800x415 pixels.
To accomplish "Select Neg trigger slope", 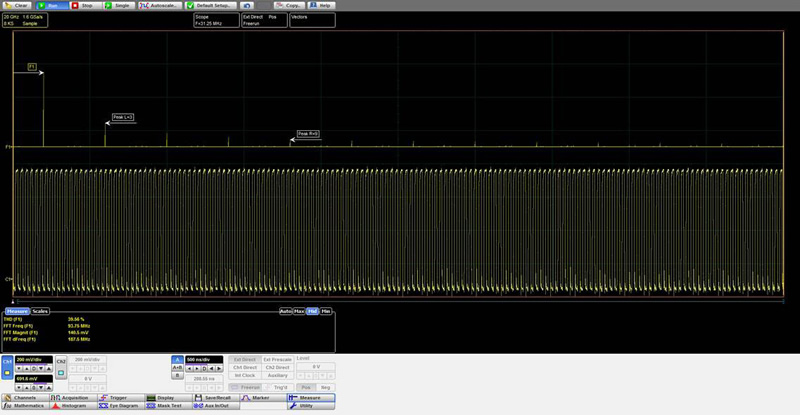I will tap(326, 387).
